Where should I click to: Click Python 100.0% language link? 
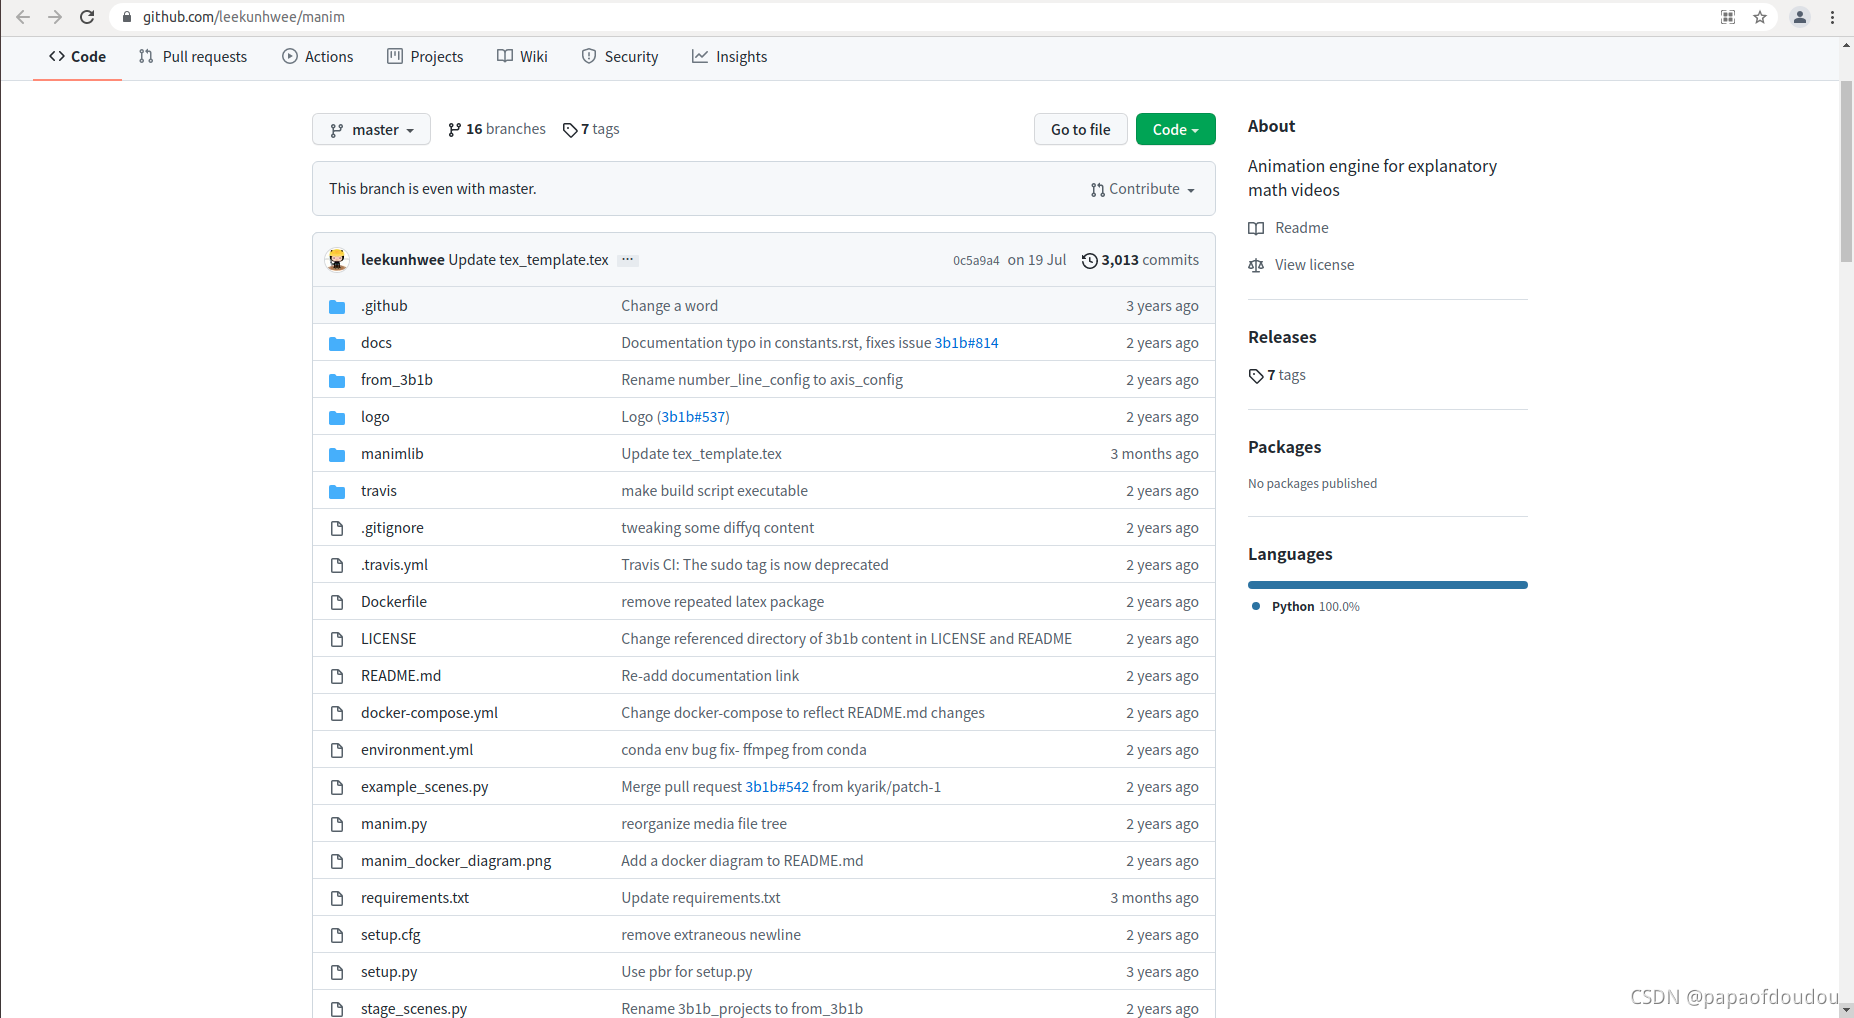[x=1306, y=607]
